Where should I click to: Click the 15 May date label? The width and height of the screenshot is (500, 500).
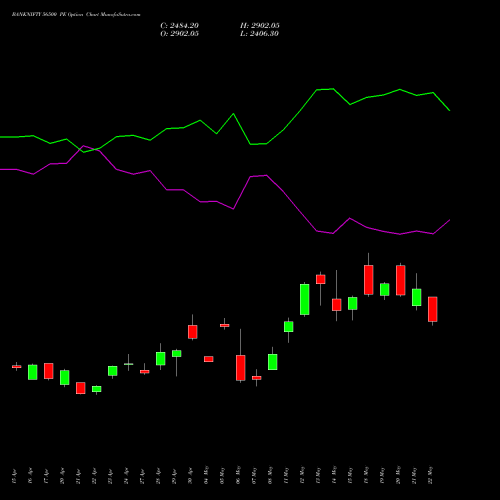[350, 475]
